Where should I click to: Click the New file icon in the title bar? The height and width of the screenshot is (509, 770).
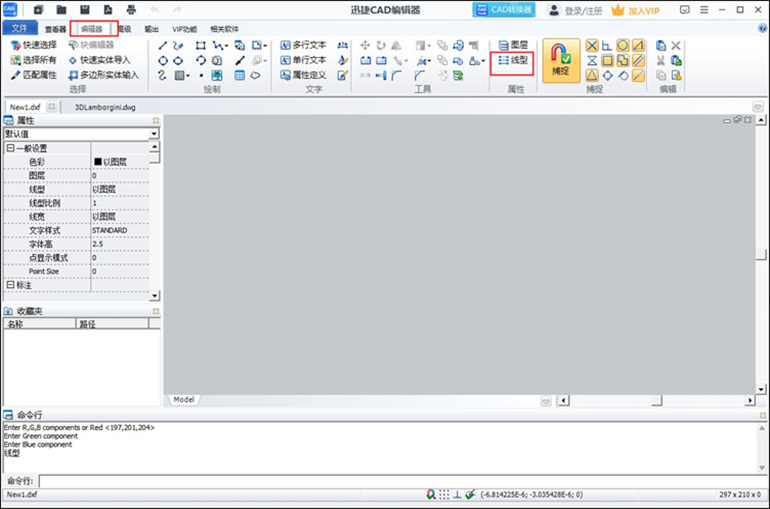pyautogui.click(x=39, y=10)
